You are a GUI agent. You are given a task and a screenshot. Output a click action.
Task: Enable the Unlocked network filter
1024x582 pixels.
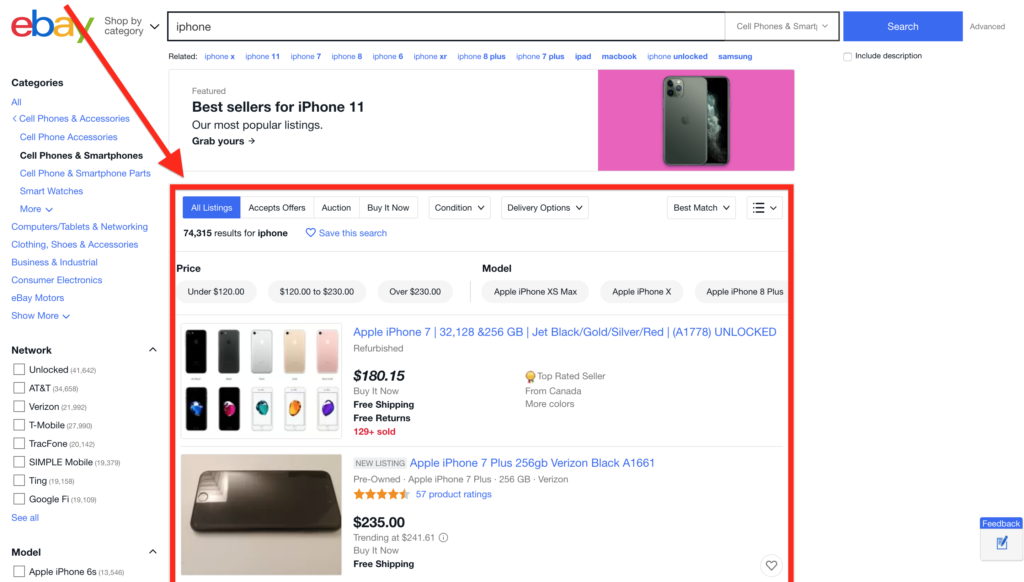click(19, 370)
